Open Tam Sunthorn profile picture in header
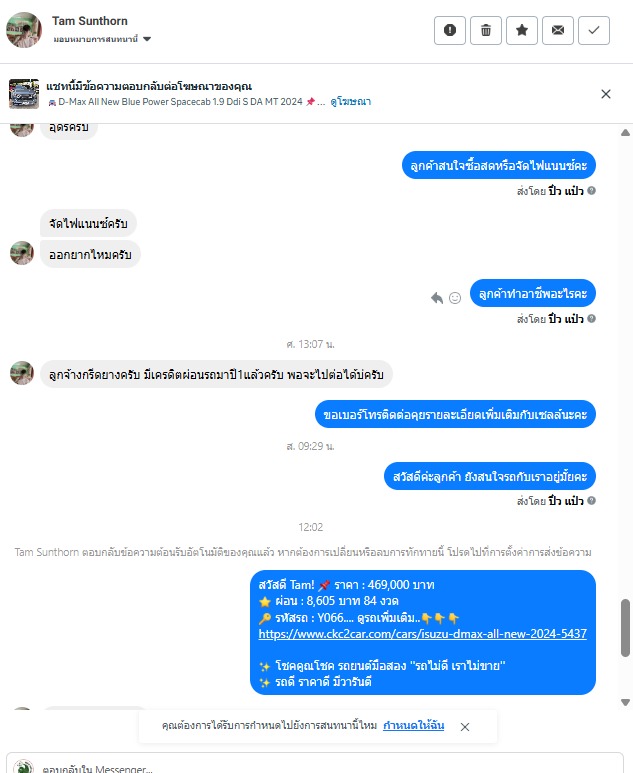 (24, 30)
